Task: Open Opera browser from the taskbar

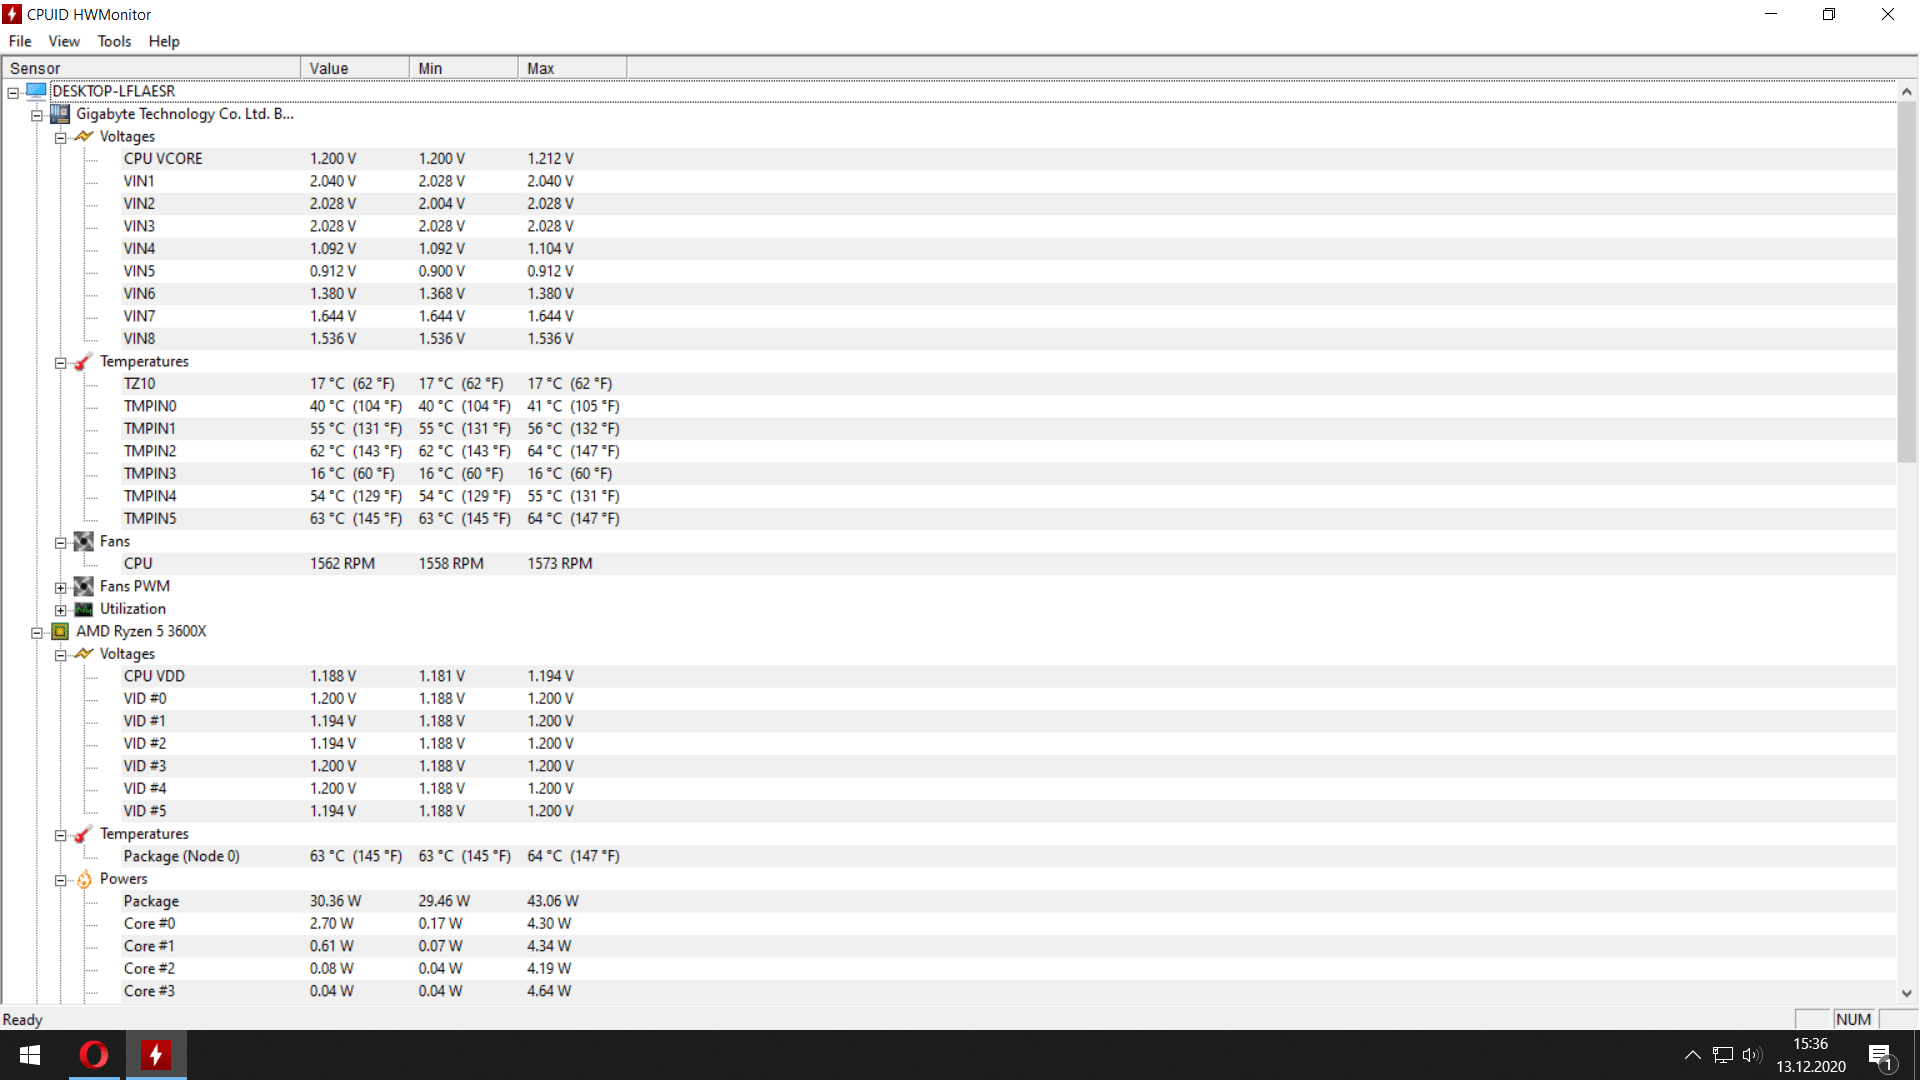Action: point(94,1055)
